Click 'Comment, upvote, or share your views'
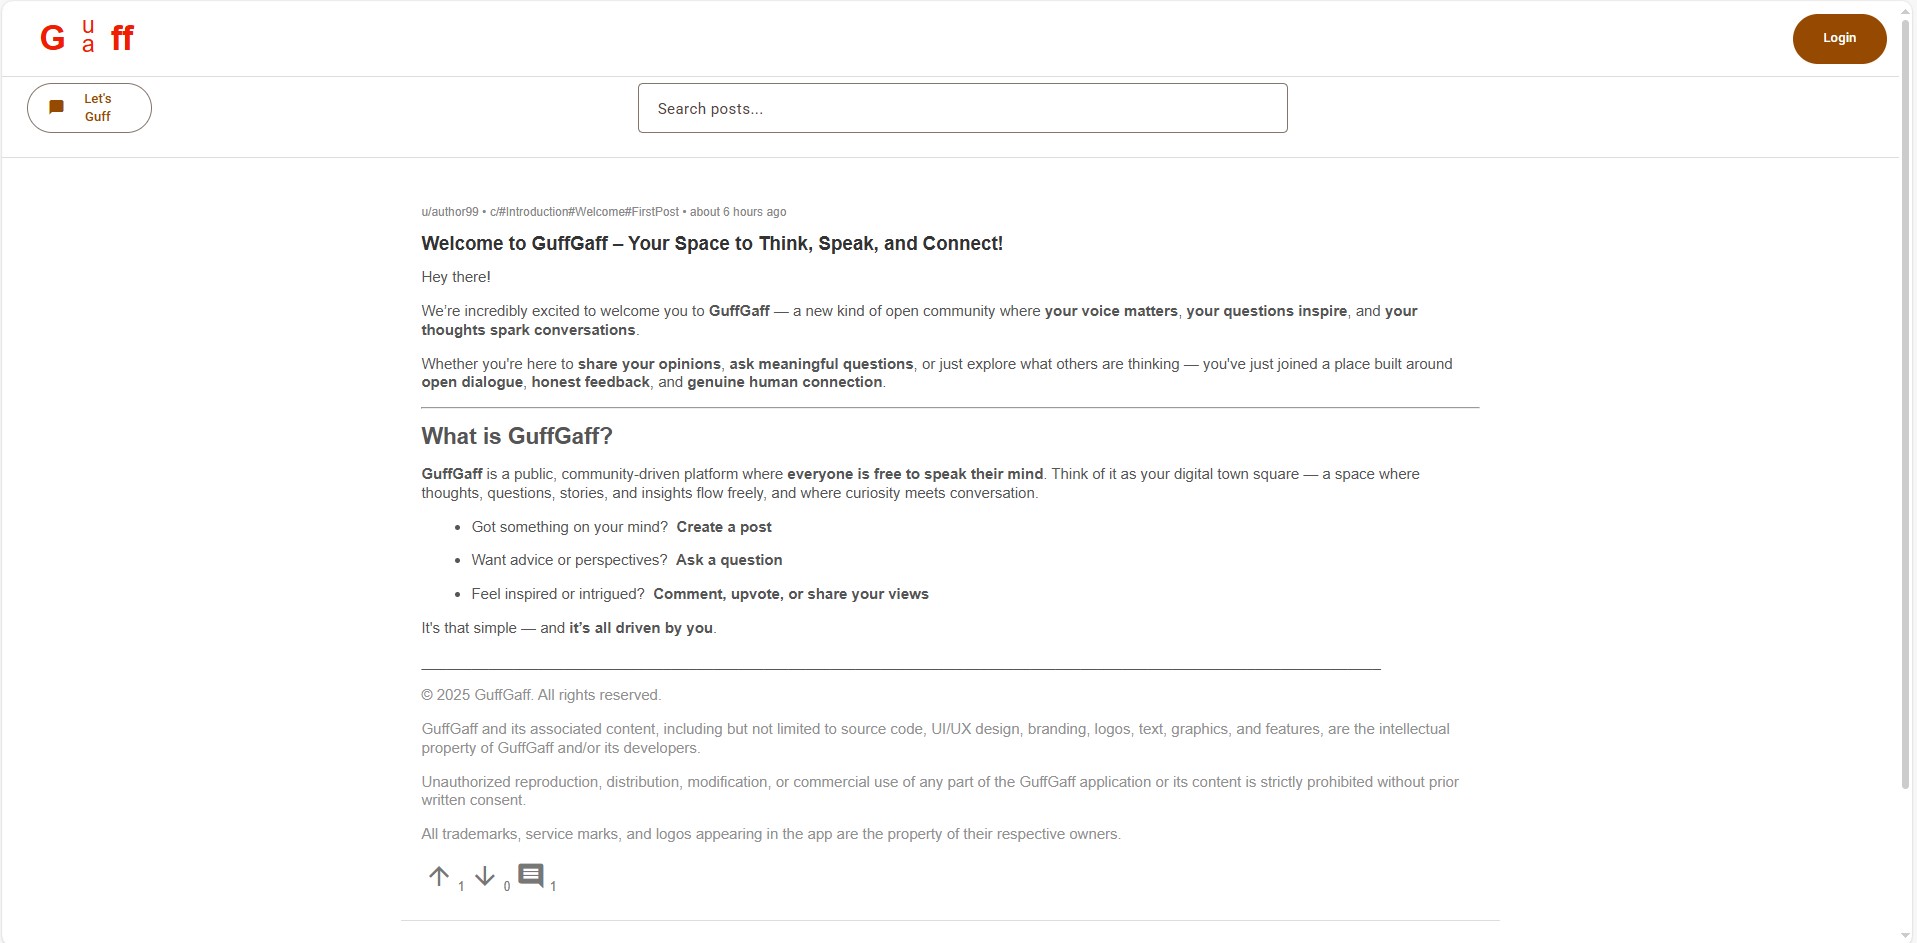The width and height of the screenshot is (1917, 943). tap(790, 593)
